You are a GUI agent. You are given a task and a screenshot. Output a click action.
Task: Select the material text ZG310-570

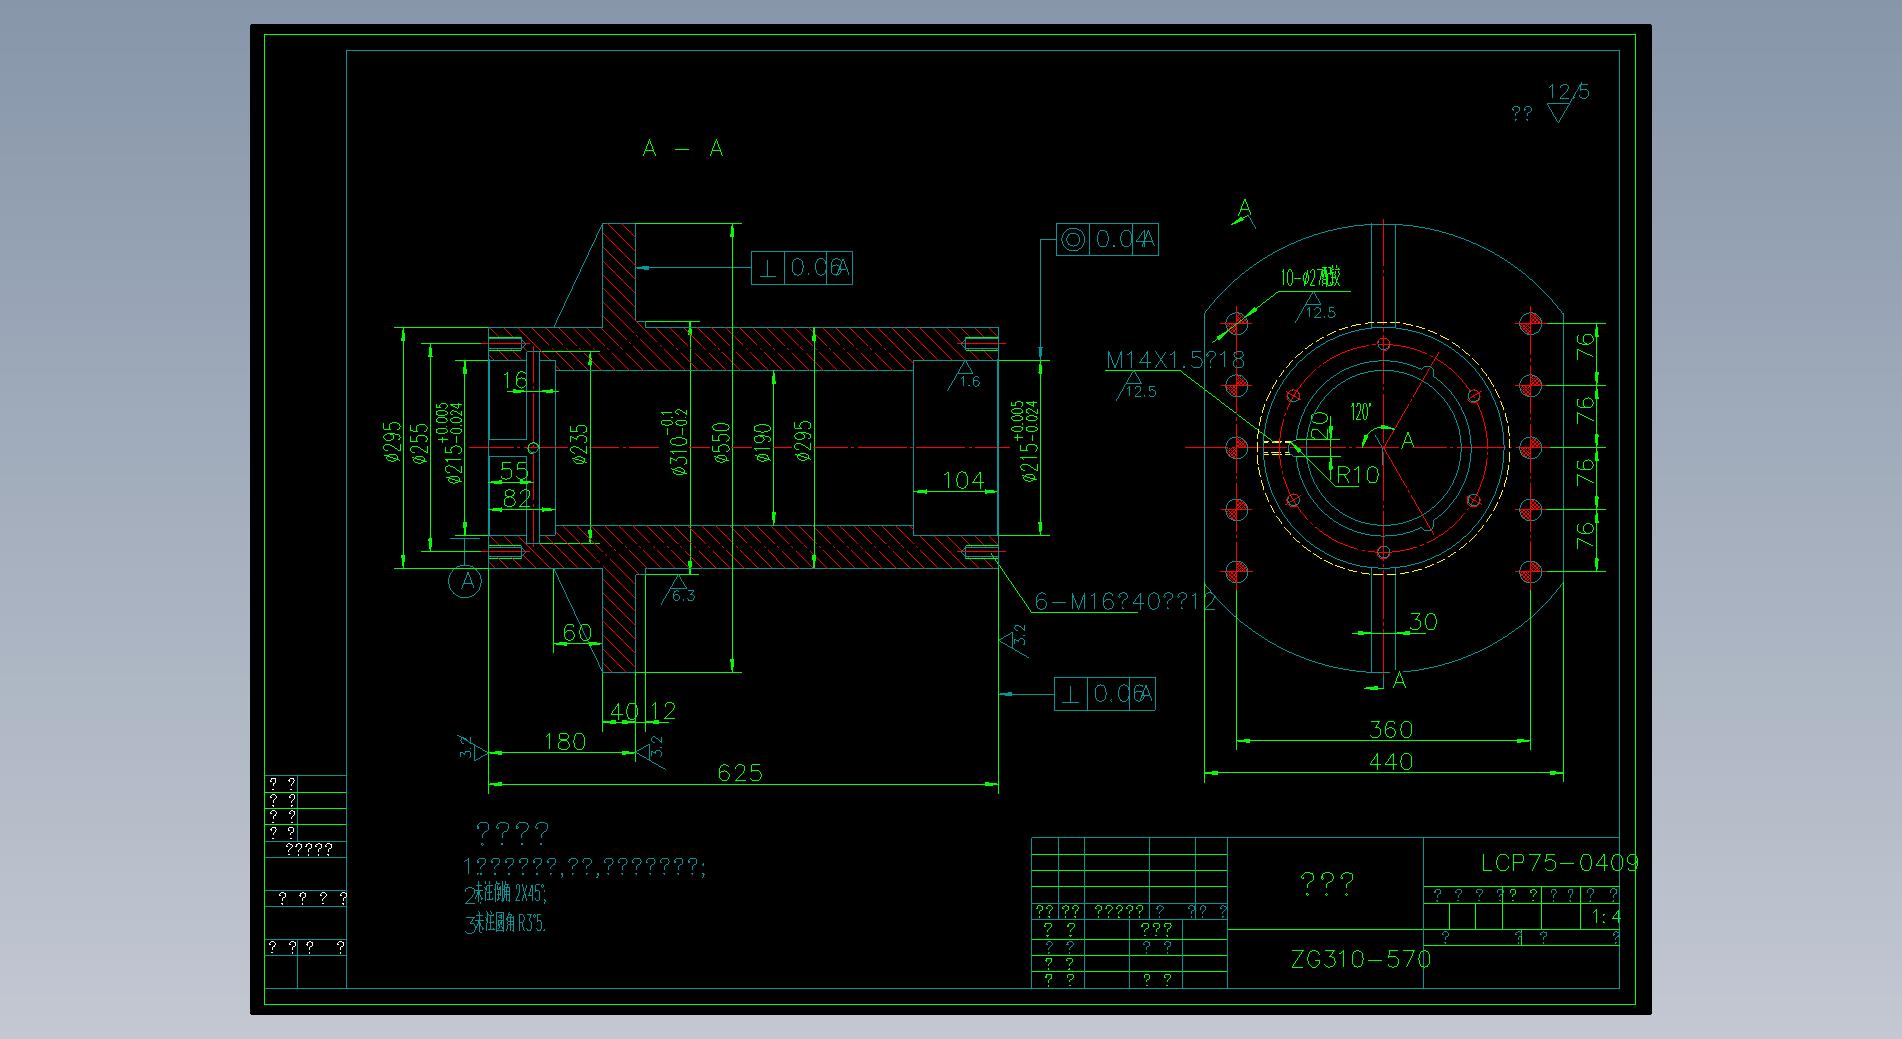tap(1360, 959)
